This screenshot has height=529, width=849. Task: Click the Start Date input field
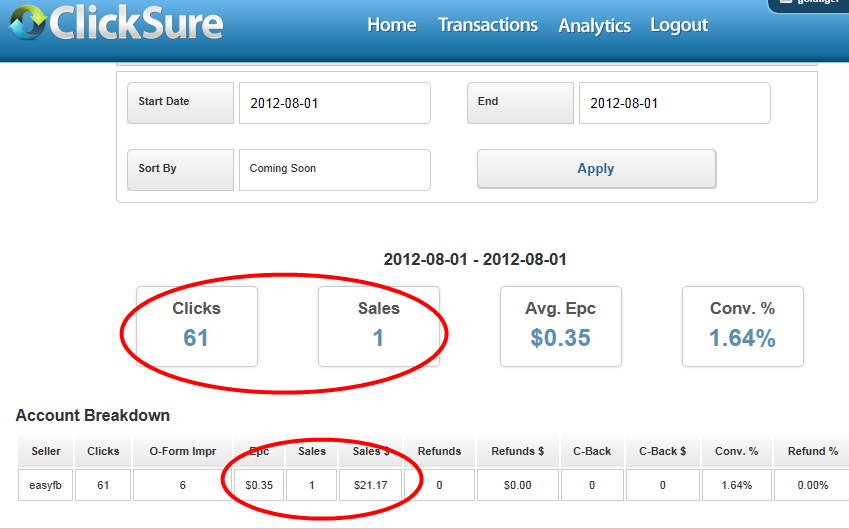coord(335,103)
